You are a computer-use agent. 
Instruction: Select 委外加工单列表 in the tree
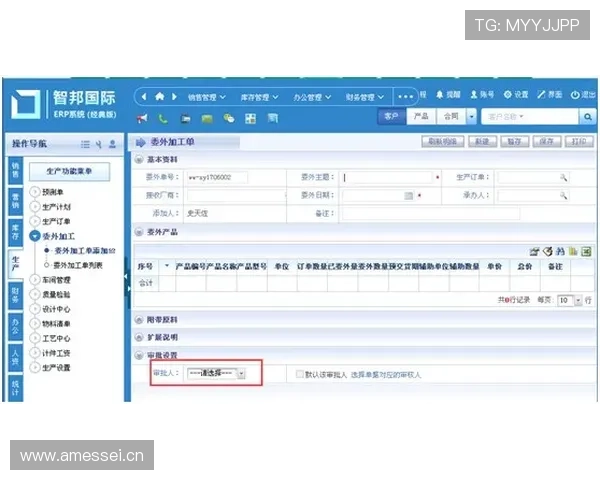78,265
